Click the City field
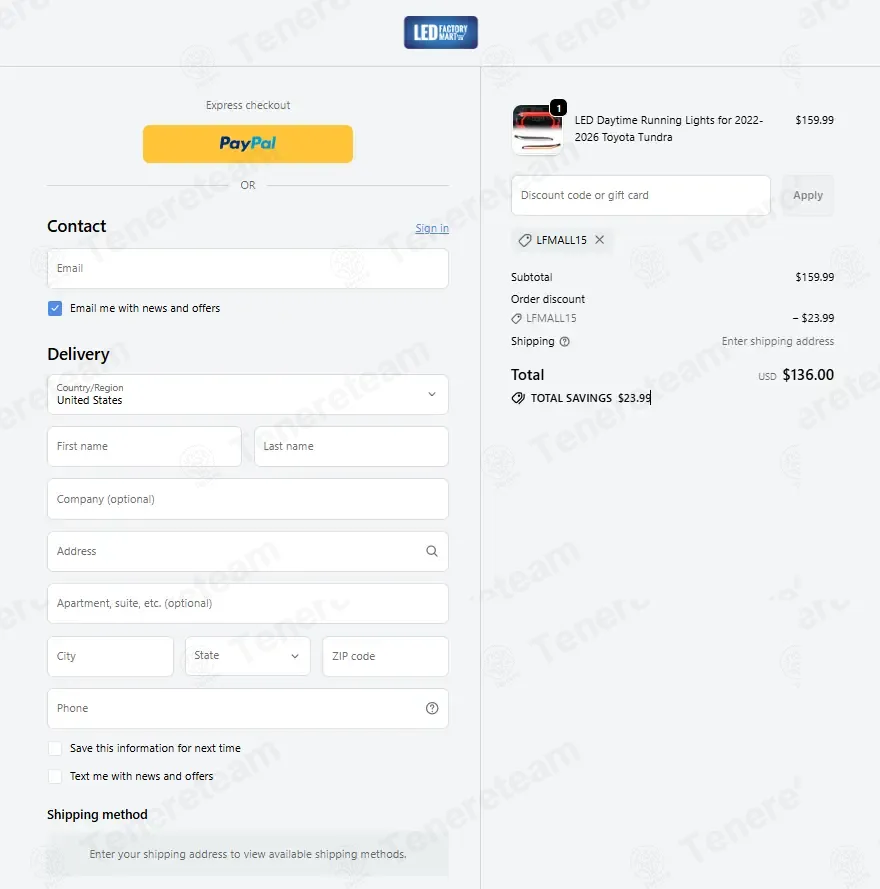 pyautogui.click(x=111, y=656)
